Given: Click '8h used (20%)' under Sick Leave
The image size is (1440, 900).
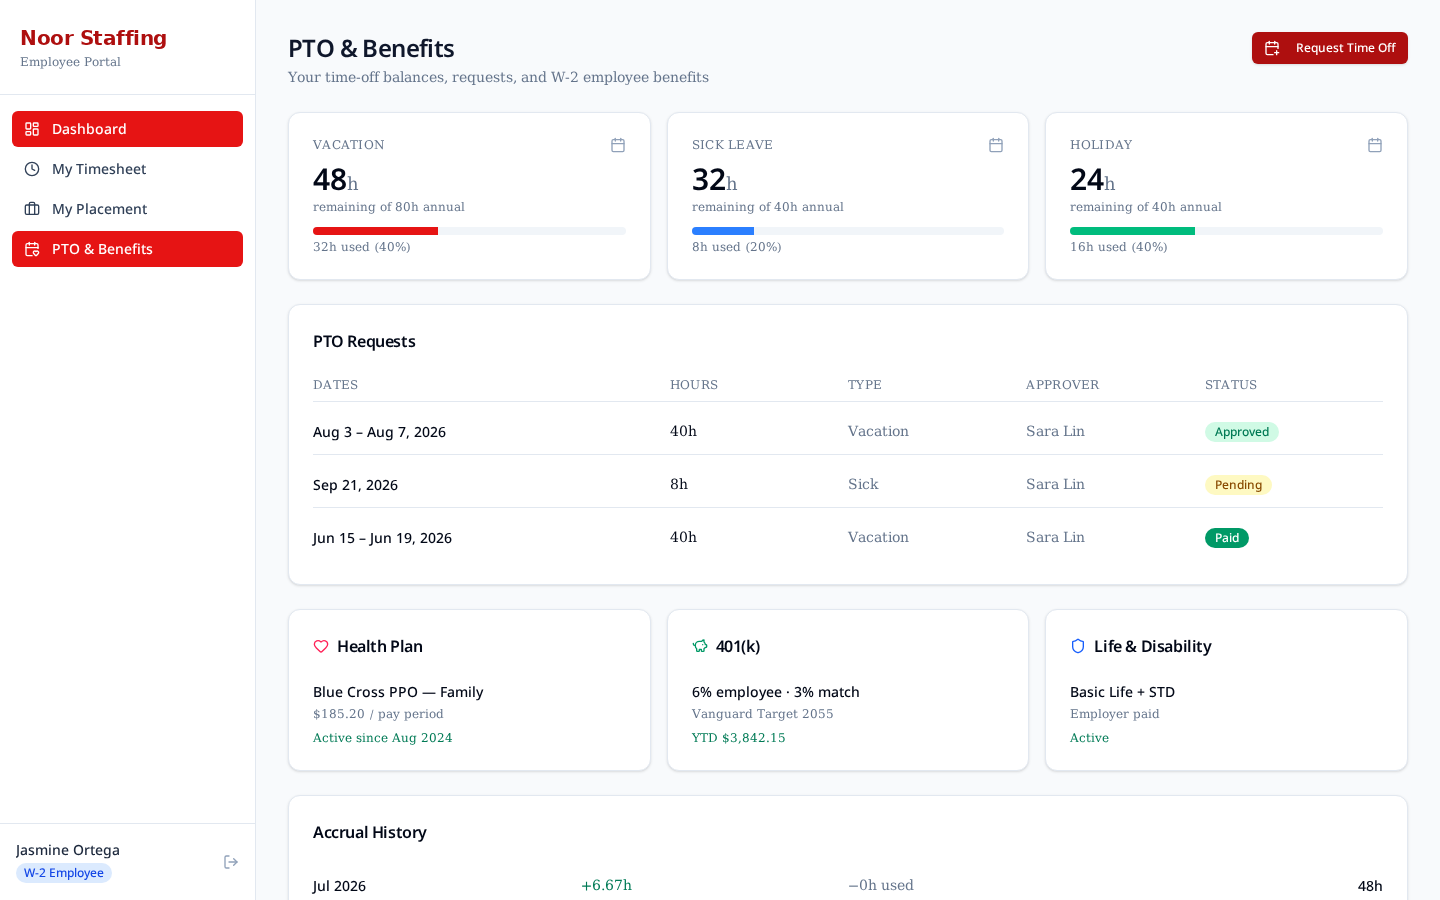Looking at the screenshot, I should pos(736,247).
